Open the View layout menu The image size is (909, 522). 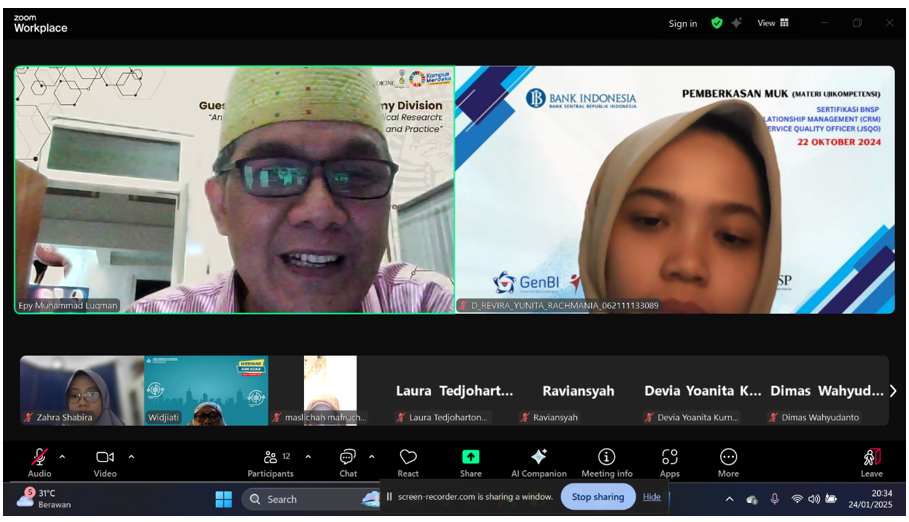773,23
